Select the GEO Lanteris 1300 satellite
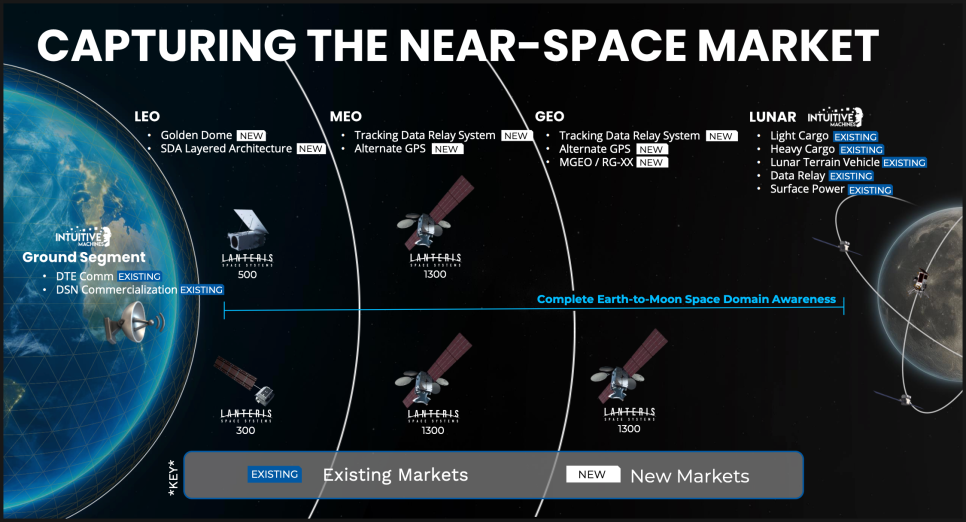Image resolution: width=966 pixels, height=522 pixels. click(x=628, y=366)
